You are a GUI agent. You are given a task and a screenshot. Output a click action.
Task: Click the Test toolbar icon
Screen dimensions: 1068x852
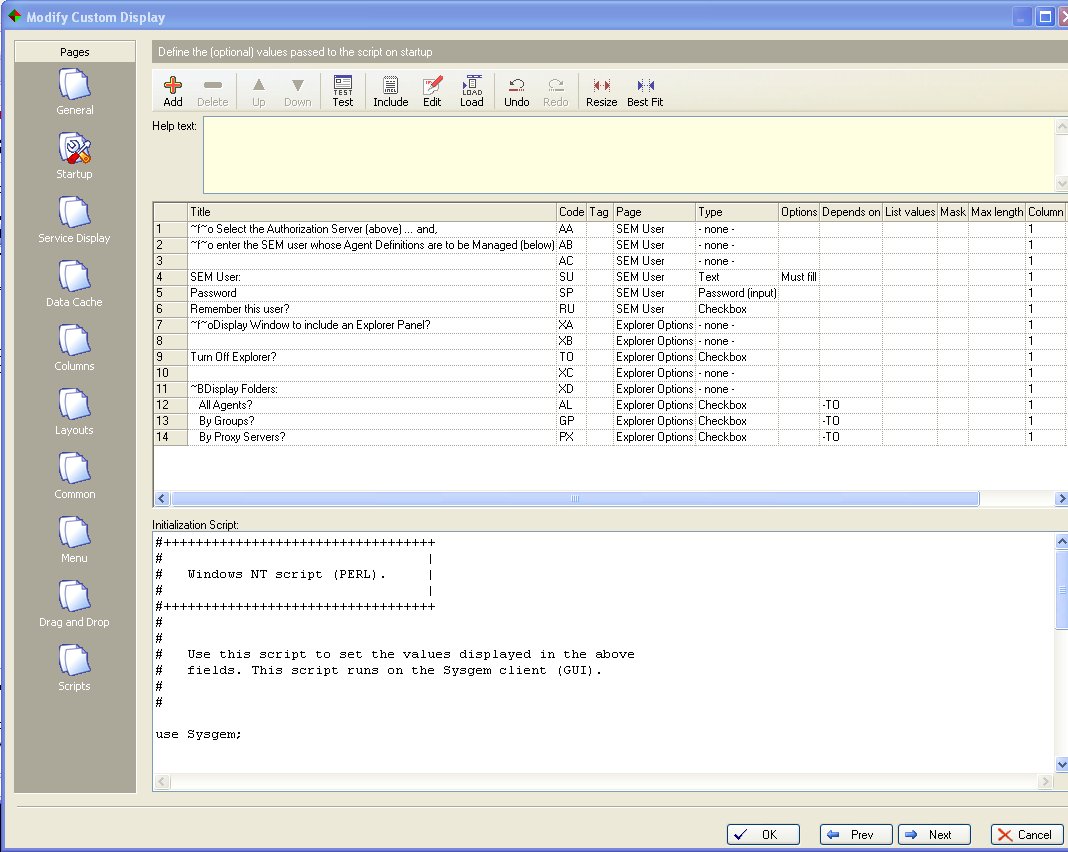pyautogui.click(x=343, y=91)
